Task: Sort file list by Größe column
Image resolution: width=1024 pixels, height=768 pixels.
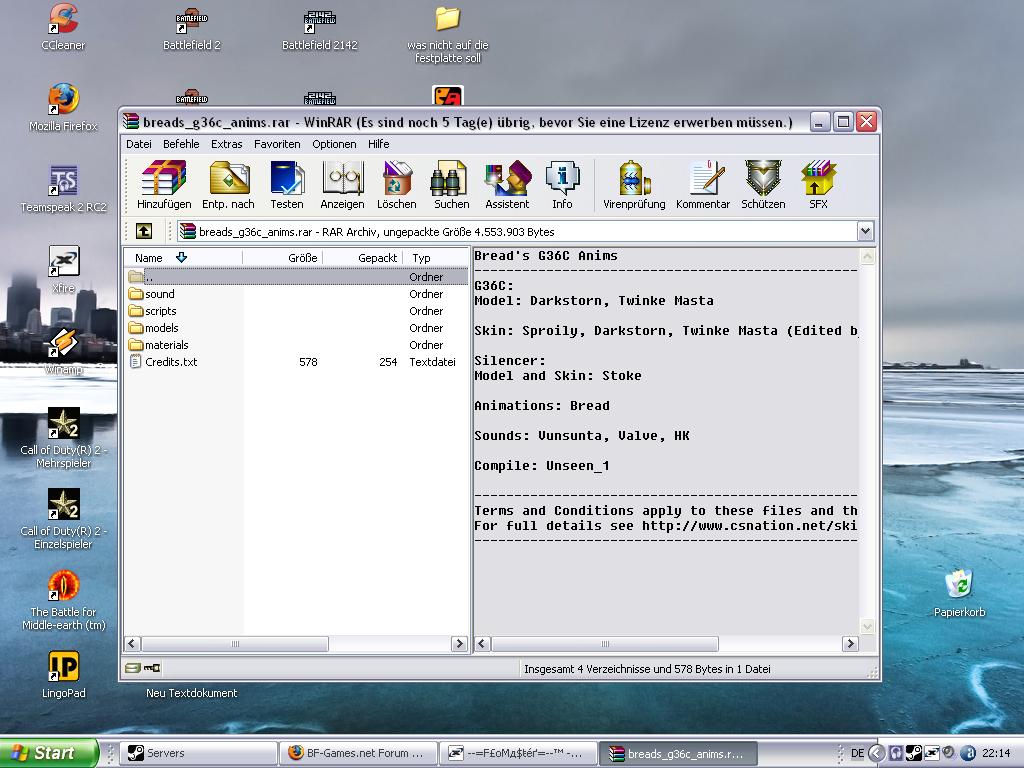Action: click(x=282, y=258)
